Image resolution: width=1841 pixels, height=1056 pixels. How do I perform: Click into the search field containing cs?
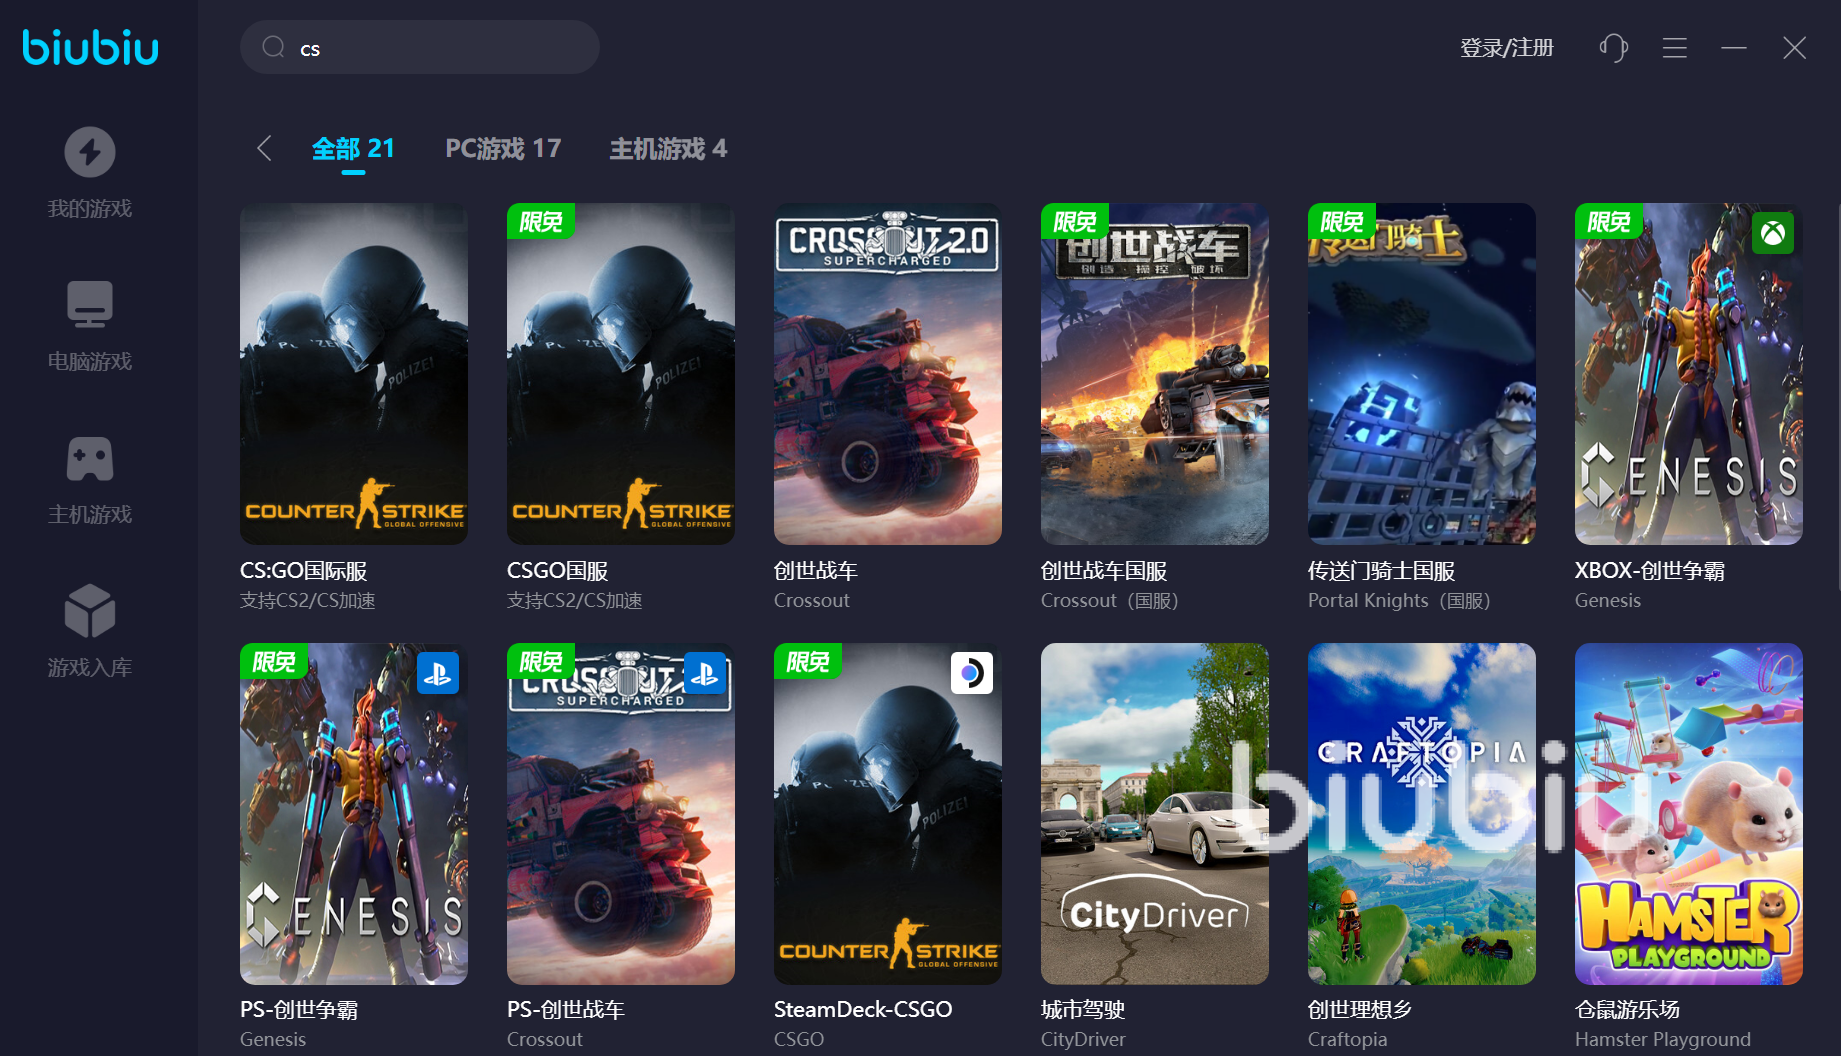tap(440, 48)
